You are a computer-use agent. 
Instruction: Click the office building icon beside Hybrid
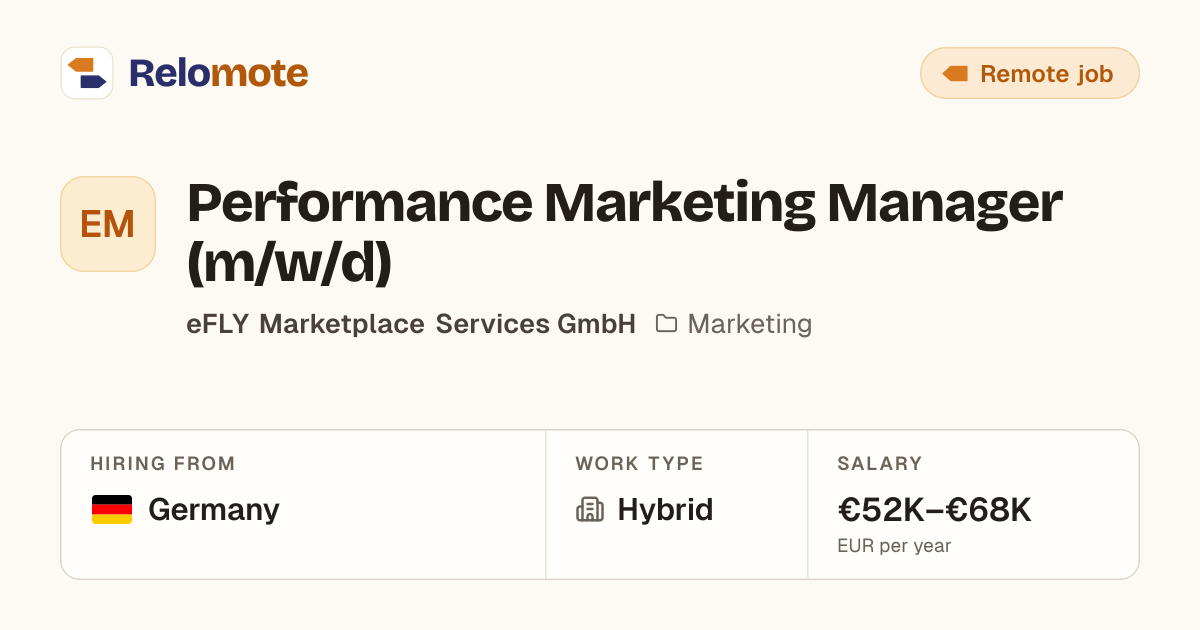coord(590,510)
